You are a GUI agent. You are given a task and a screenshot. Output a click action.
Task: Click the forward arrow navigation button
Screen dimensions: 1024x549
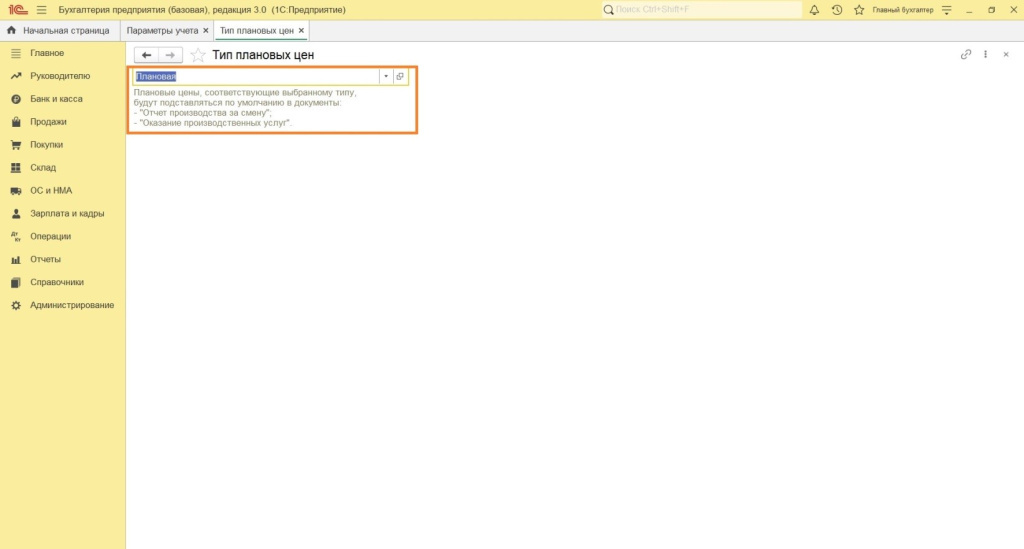pos(170,55)
